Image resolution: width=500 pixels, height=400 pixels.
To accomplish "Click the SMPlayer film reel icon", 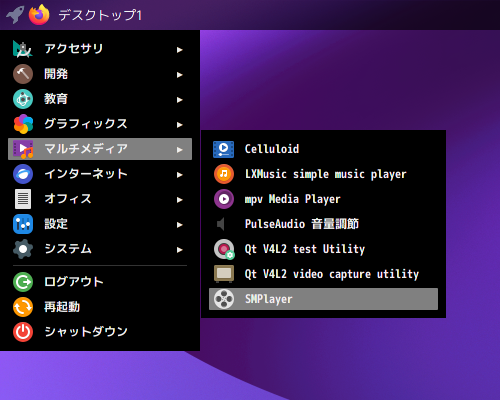I will pyautogui.click(x=224, y=299).
